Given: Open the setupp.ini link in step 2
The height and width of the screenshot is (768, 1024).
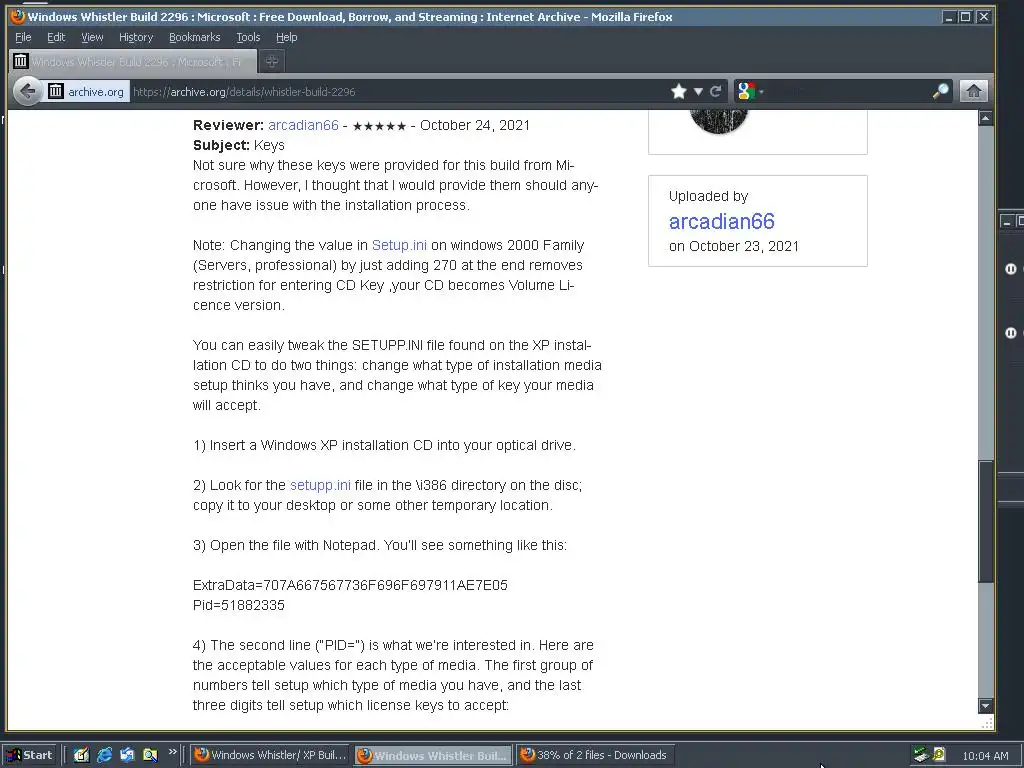Looking at the screenshot, I should (x=320, y=485).
